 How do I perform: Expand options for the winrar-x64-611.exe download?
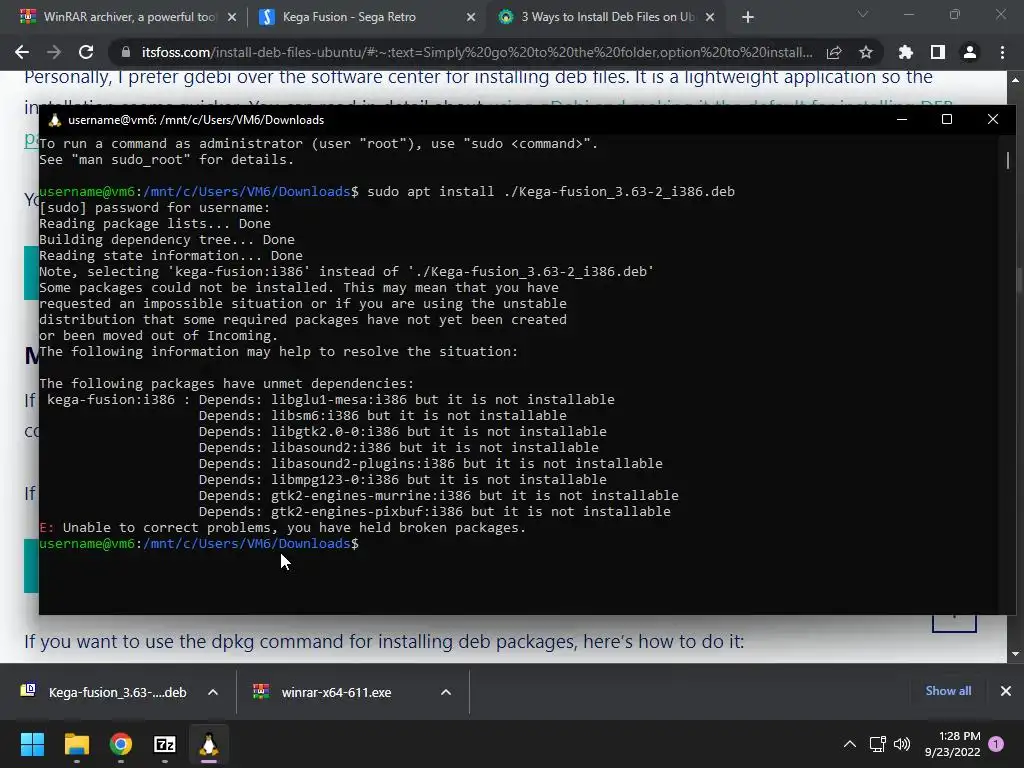coord(446,692)
